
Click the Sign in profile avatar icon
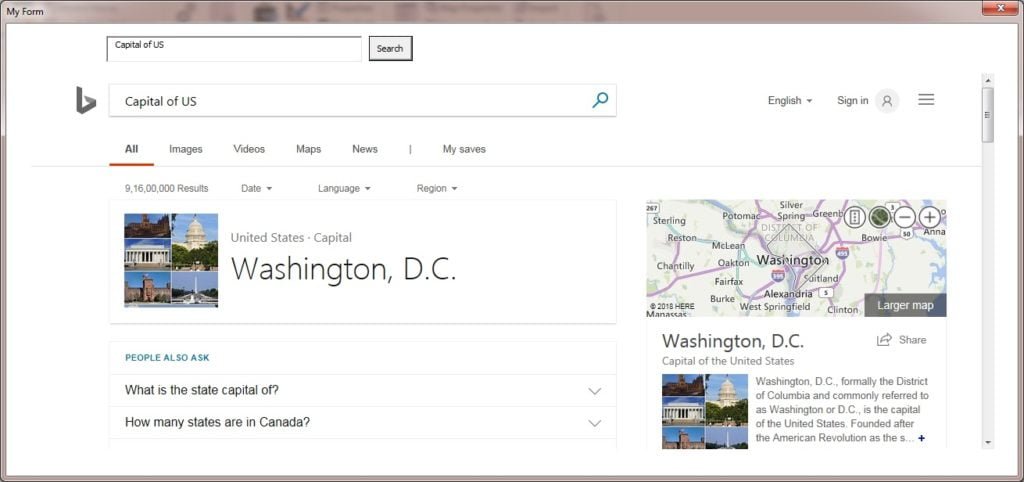pos(887,101)
